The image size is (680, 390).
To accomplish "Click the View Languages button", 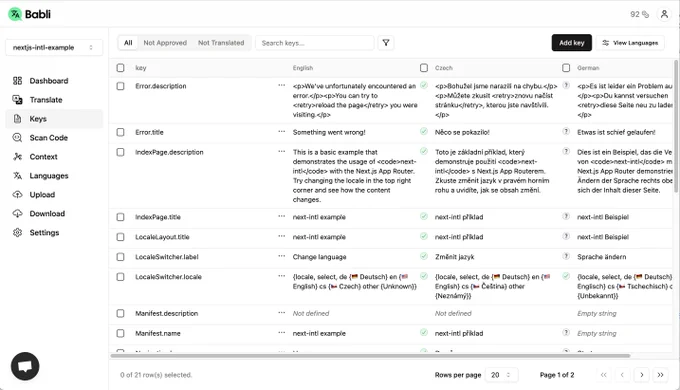I will point(630,43).
